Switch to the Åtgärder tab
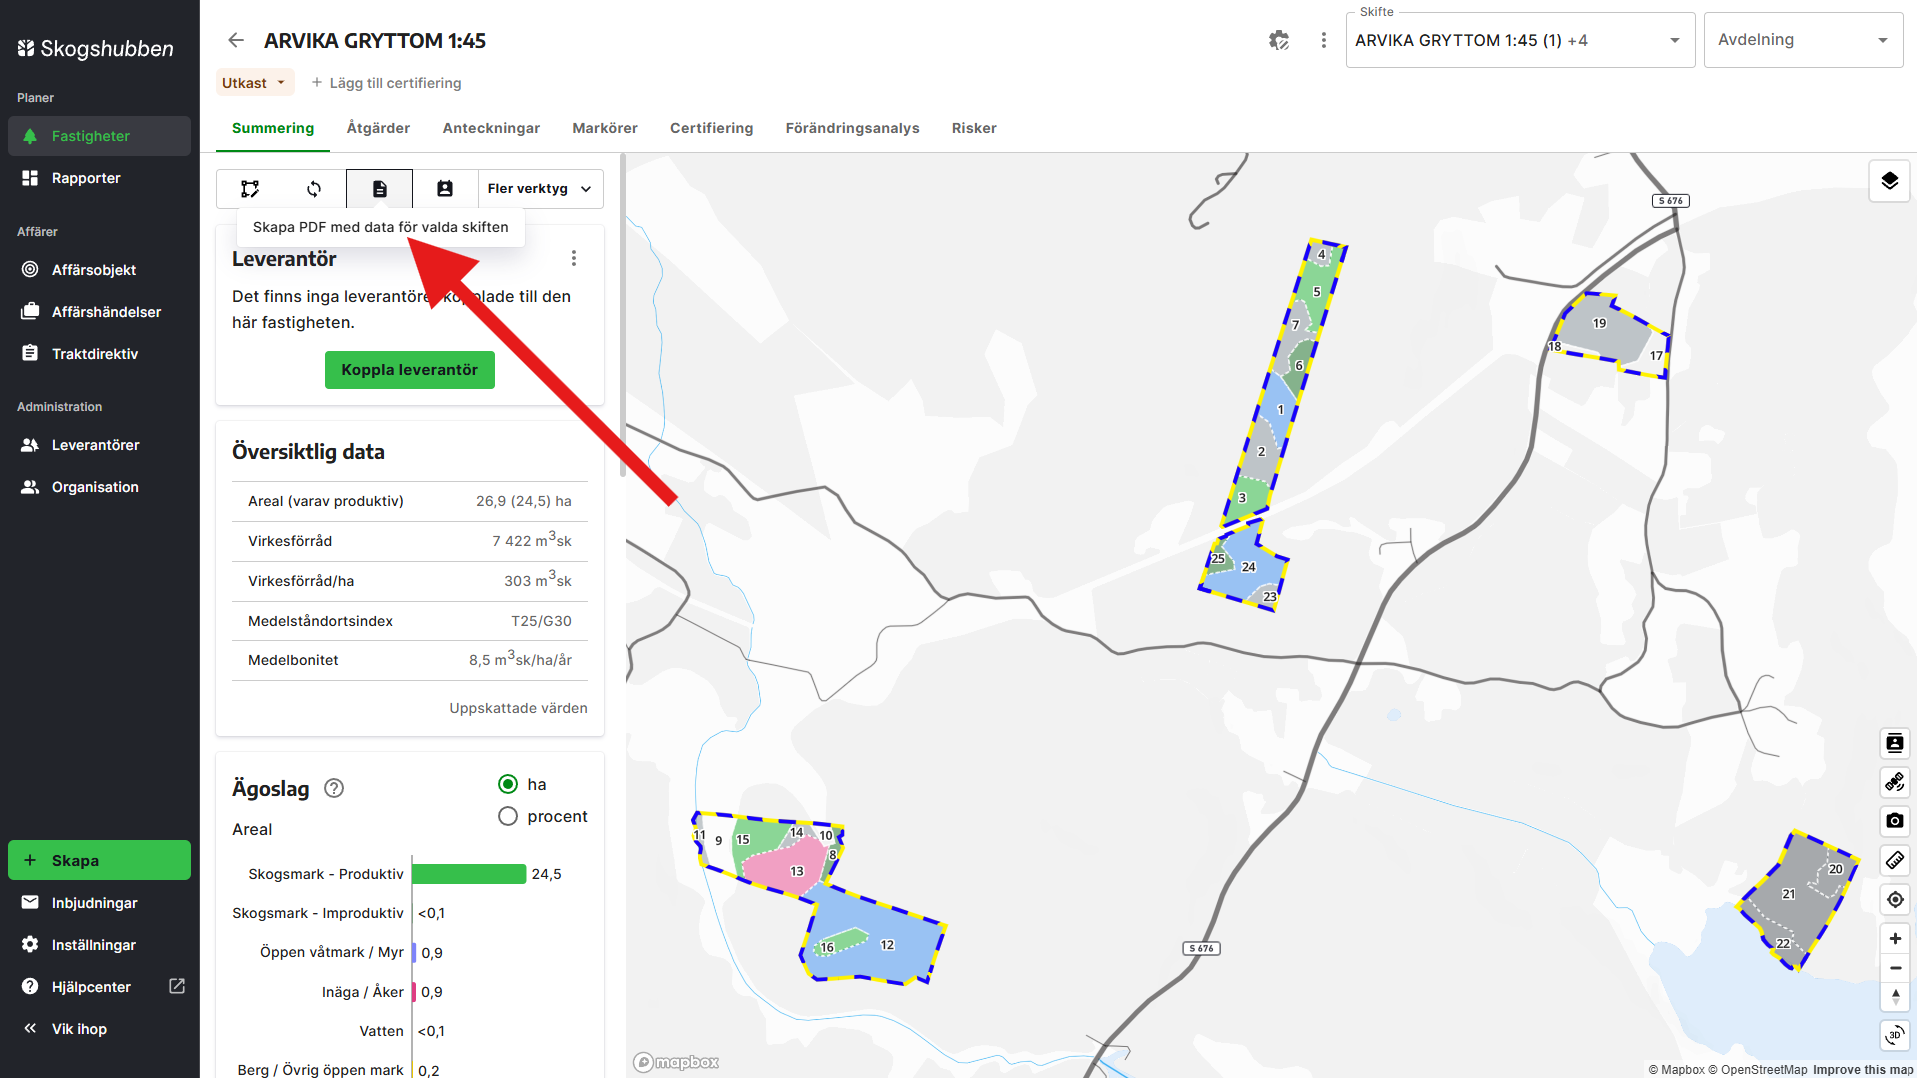Screen dimensions: 1917x1078 [378, 128]
